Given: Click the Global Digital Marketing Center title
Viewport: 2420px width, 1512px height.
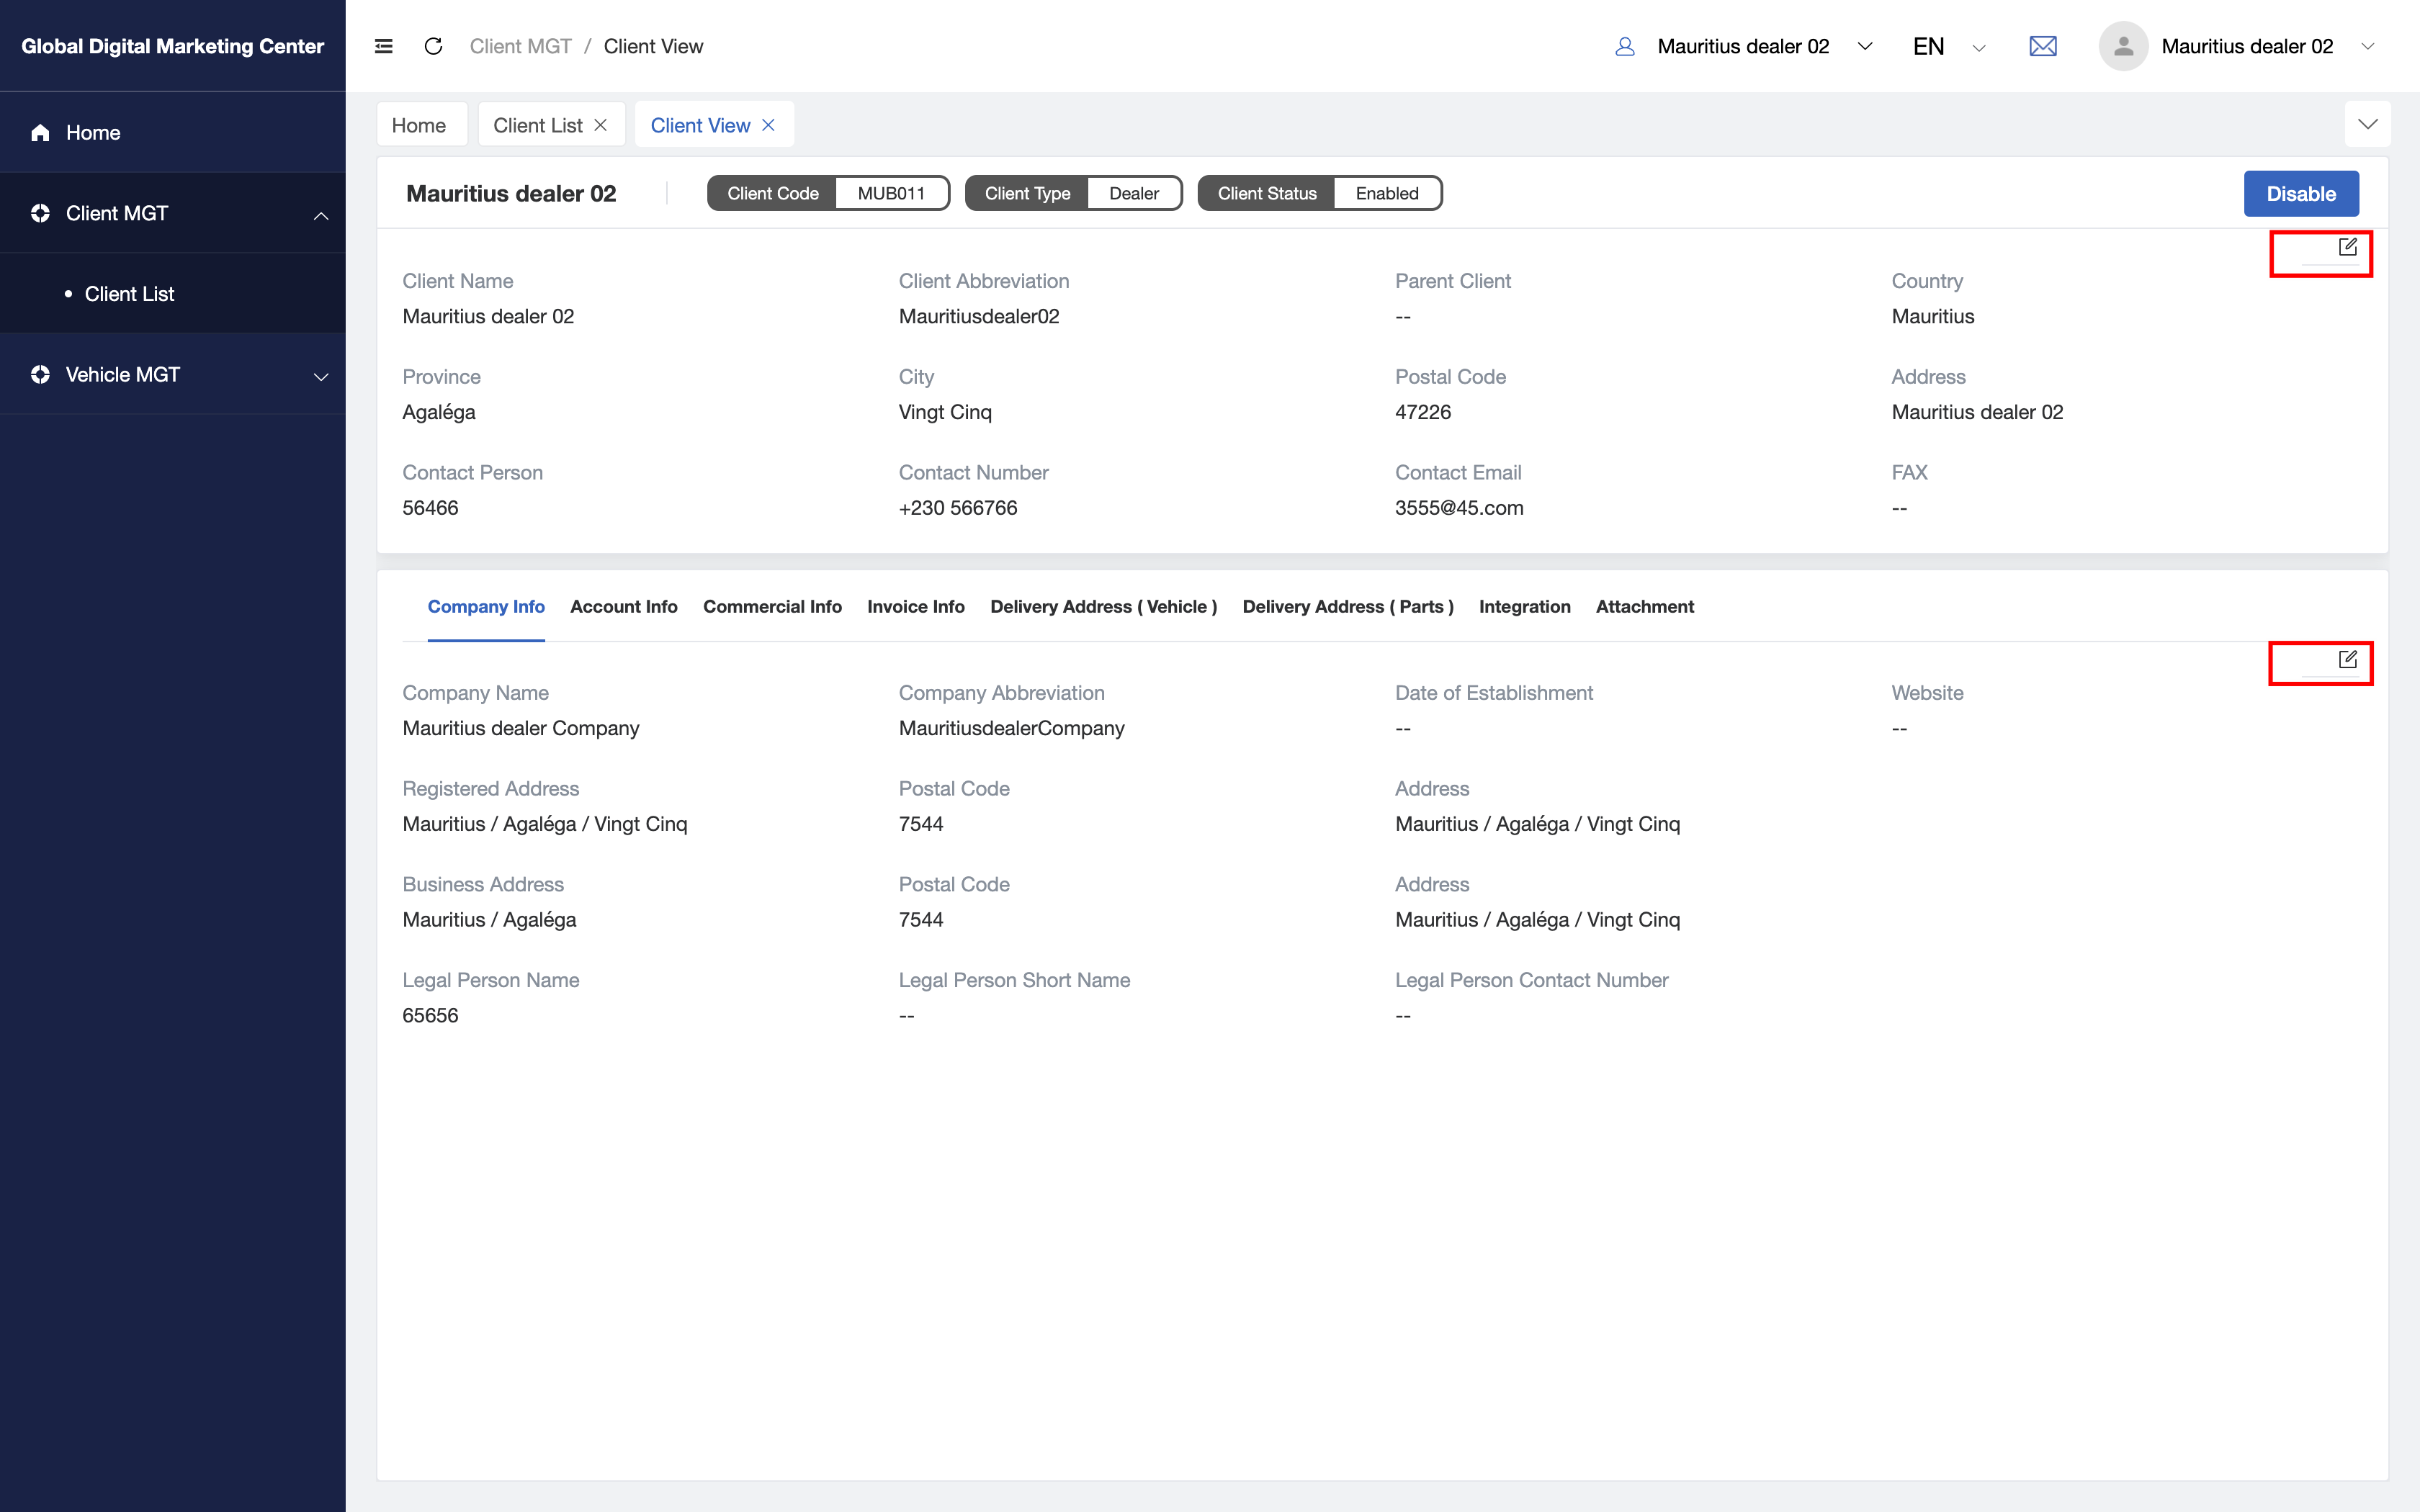Looking at the screenshot, I should point(173,46).
